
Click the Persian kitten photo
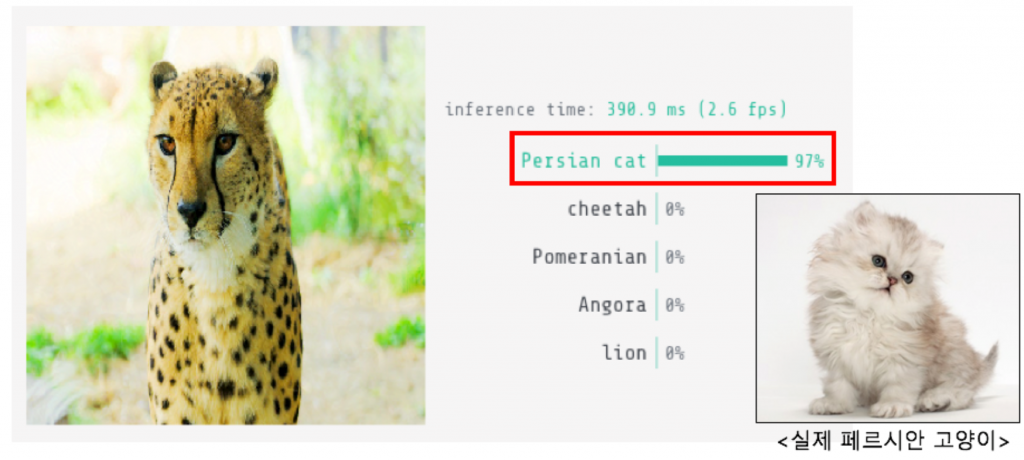coord(874,308)
